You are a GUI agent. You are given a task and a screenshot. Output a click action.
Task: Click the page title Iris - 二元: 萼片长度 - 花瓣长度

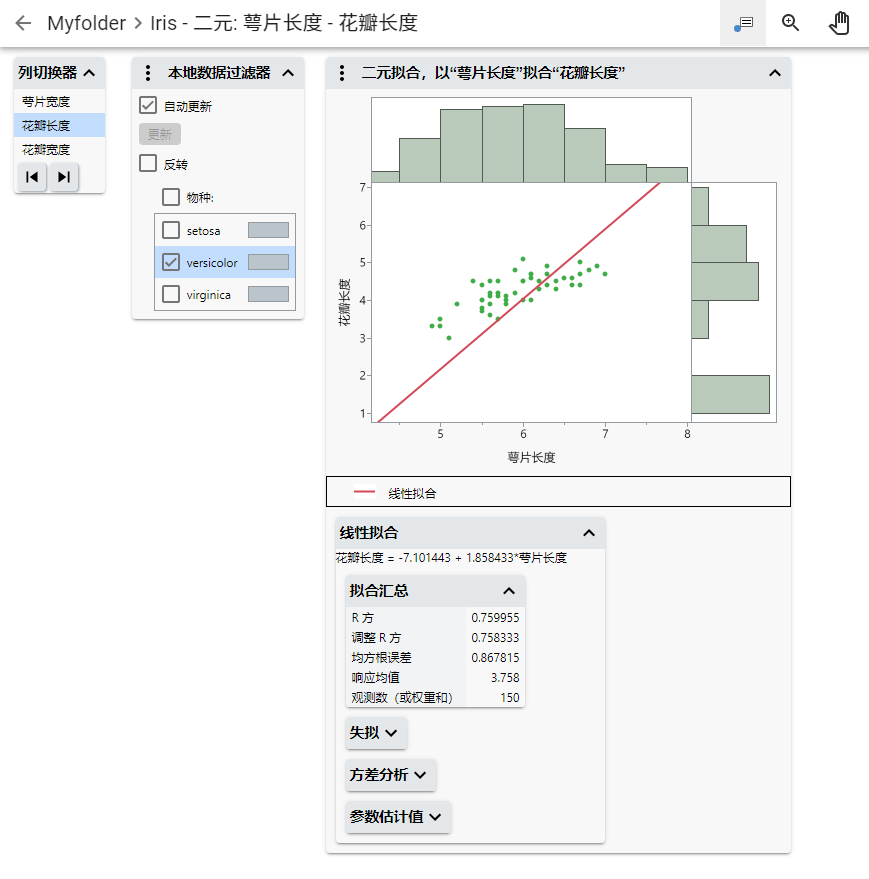(x=284, y=23)
